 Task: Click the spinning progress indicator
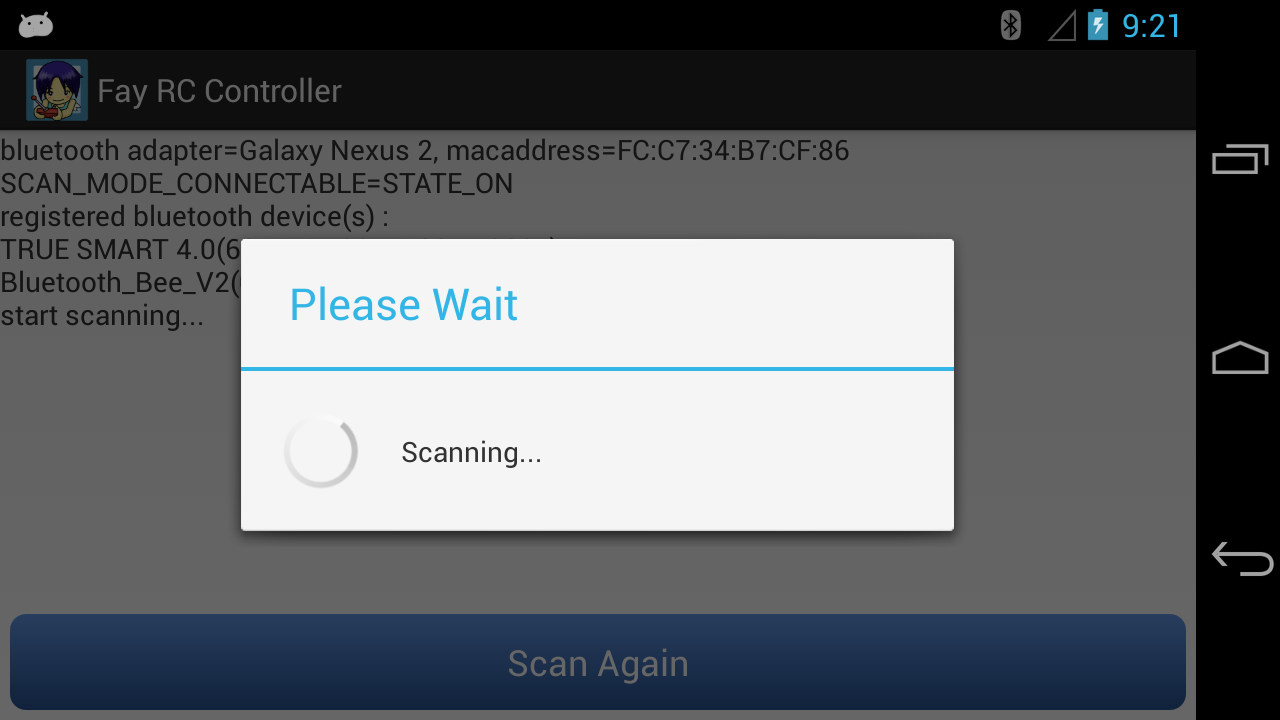(320, 451)
